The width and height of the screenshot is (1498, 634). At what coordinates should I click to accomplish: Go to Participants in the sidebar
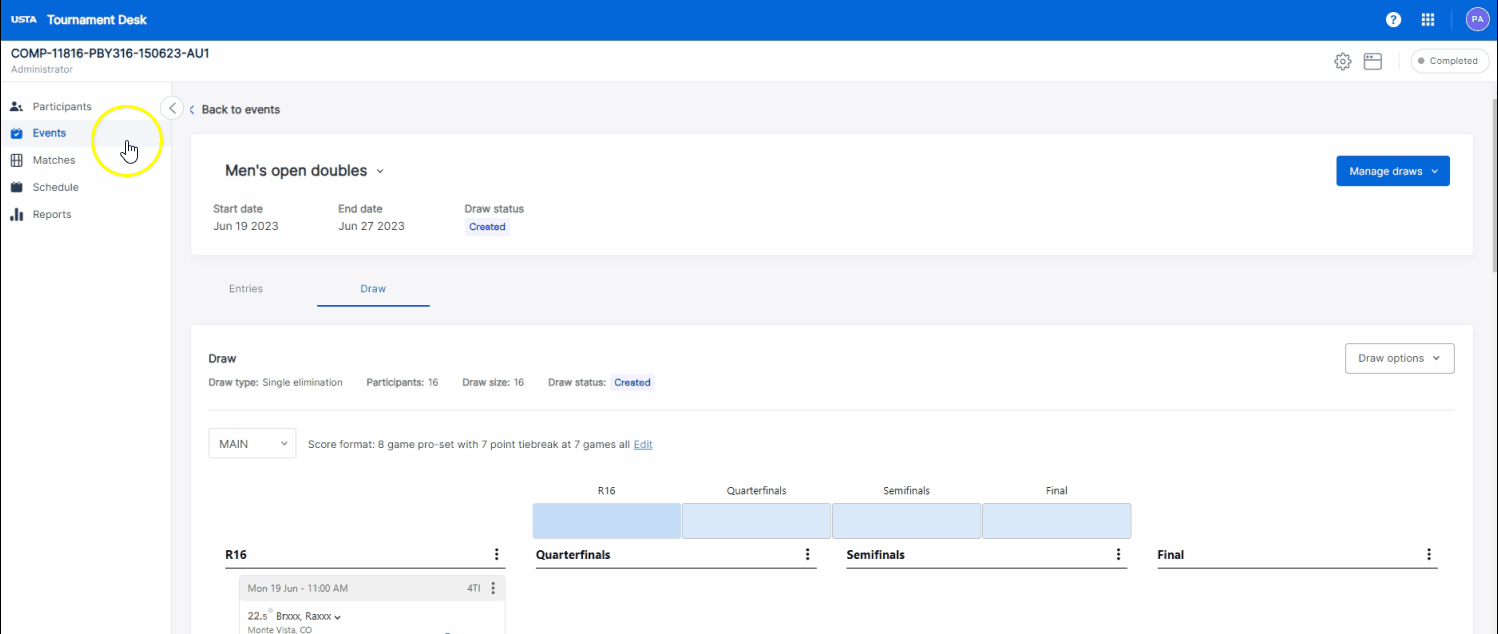pos(62,106)
